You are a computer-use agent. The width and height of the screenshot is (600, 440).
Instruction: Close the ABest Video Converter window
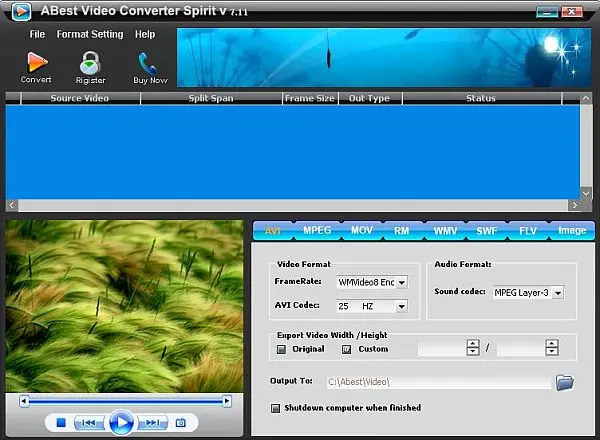(x=572, y=11)
